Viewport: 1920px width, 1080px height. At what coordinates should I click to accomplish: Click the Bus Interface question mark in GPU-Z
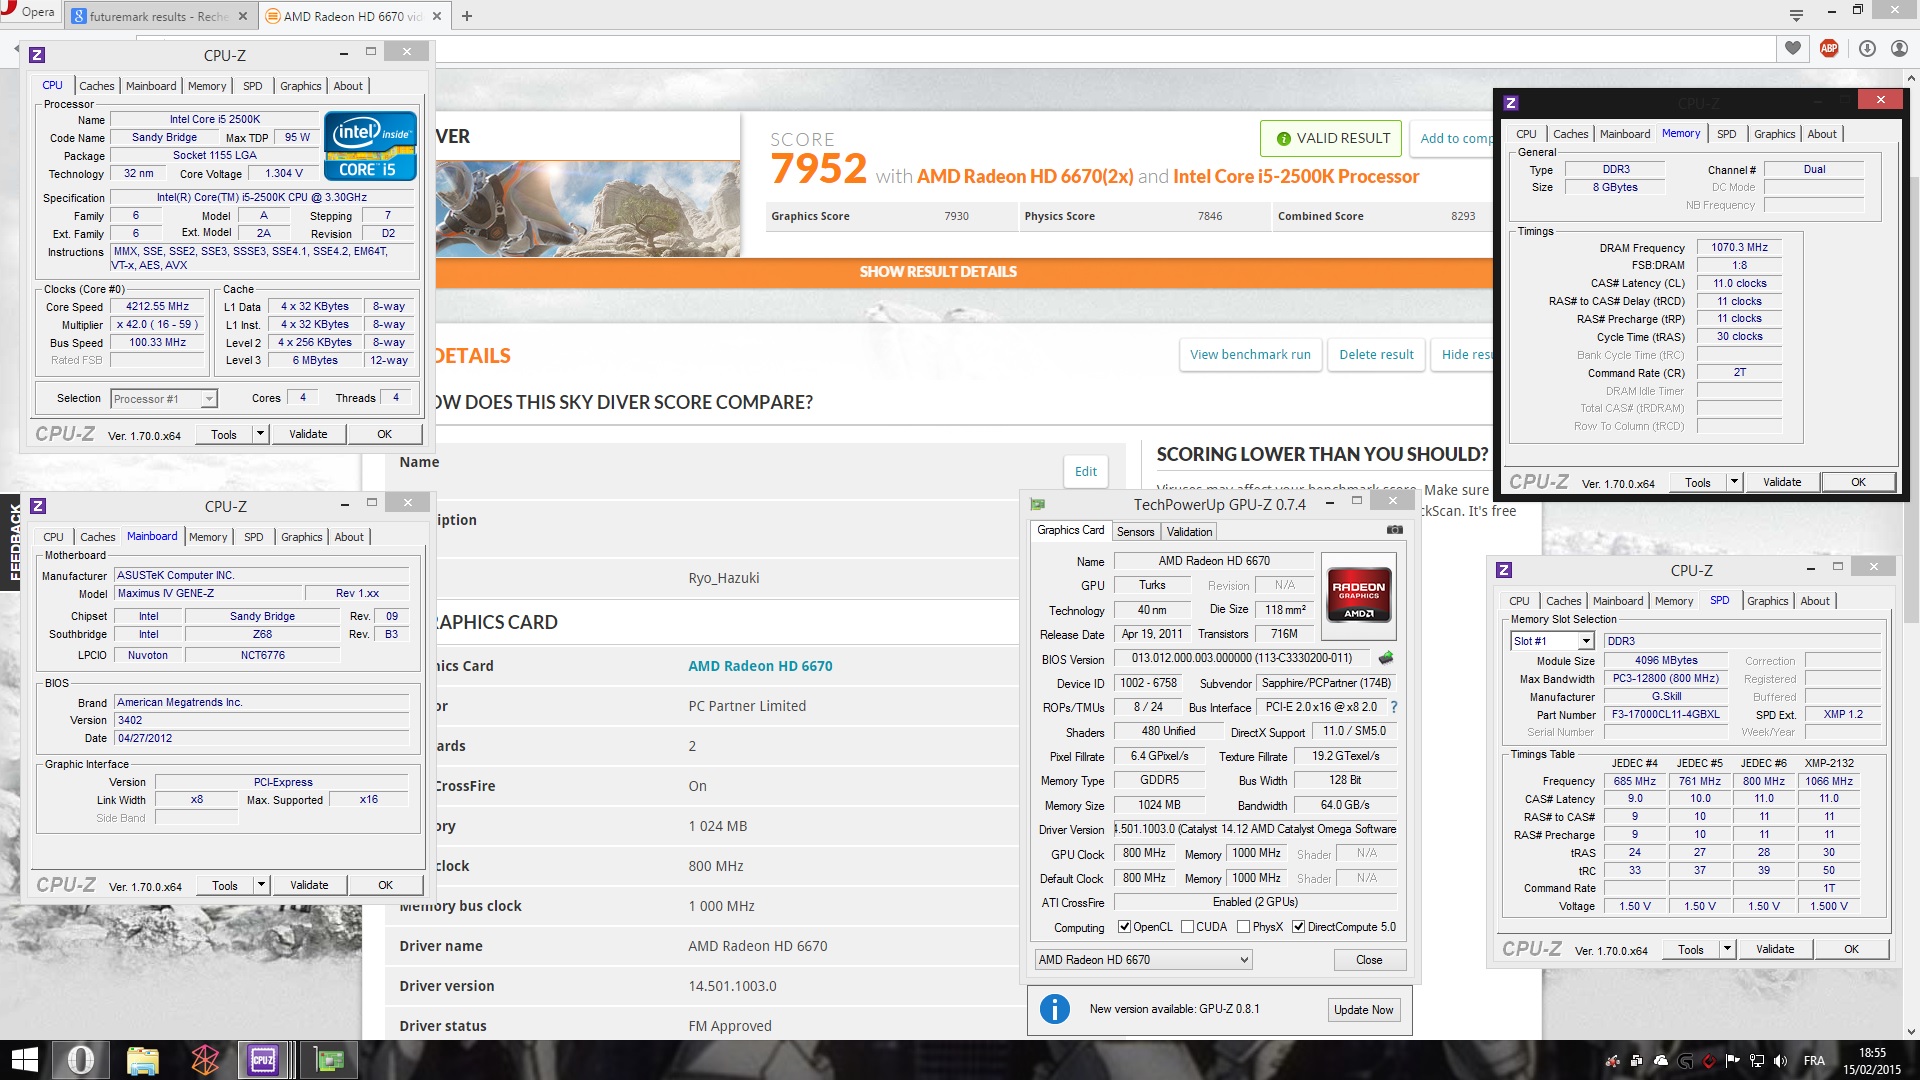[x=1394, y=707]
